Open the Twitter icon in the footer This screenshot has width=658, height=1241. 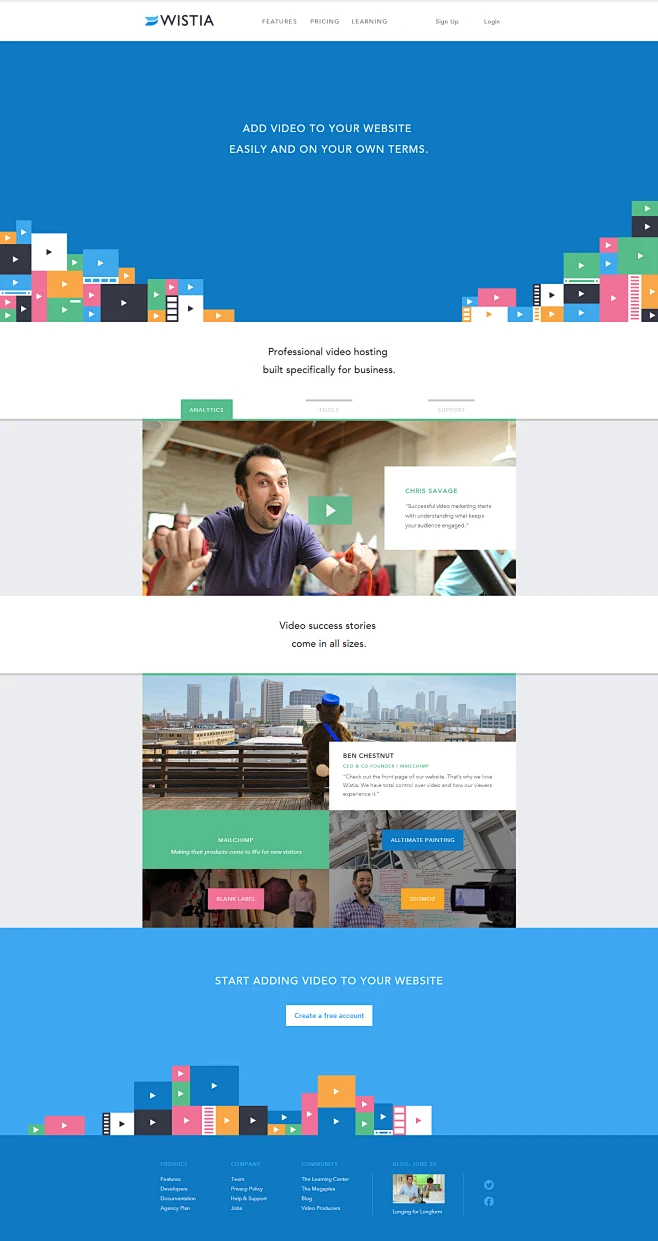pyautogui.click(x=489, y=1185)
